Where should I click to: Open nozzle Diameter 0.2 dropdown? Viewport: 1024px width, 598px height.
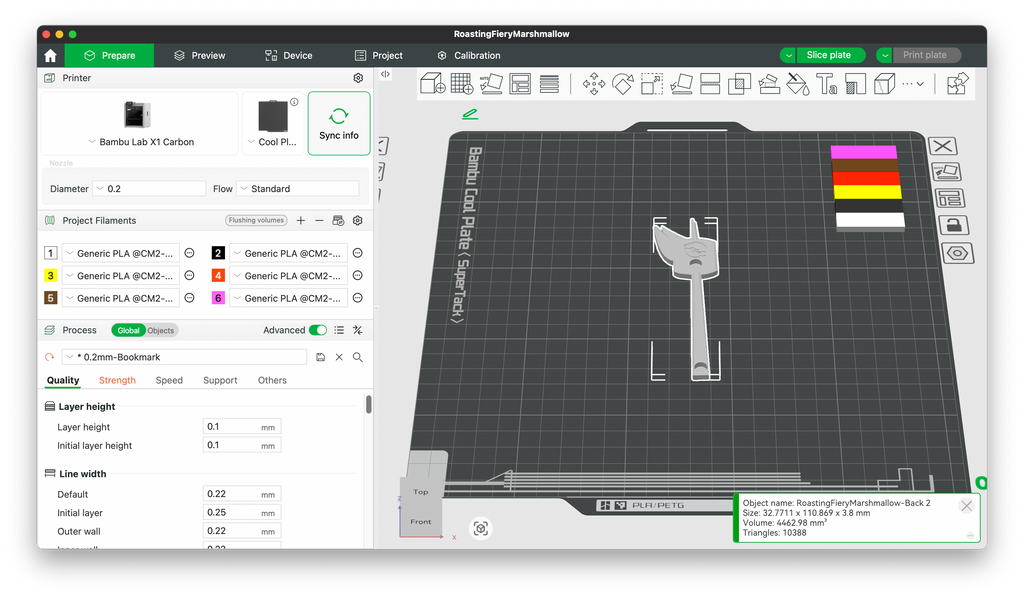click(149, 189)
